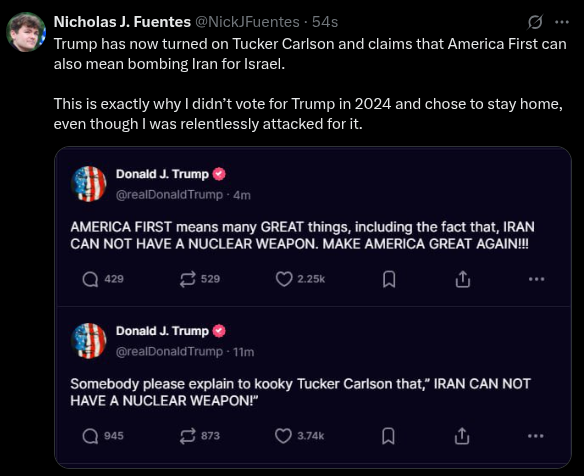Click the Grok icon on Fuentes' post

click(x=535, y=22)
